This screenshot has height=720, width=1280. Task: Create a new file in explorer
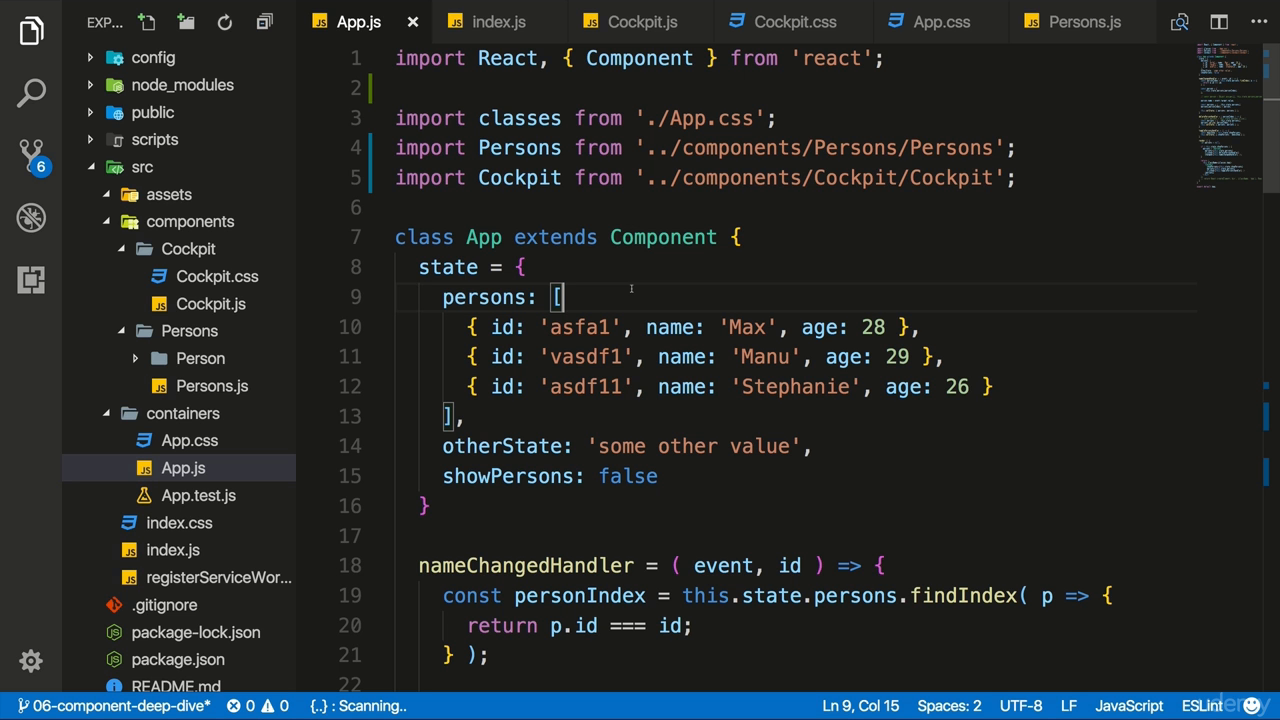147,22
